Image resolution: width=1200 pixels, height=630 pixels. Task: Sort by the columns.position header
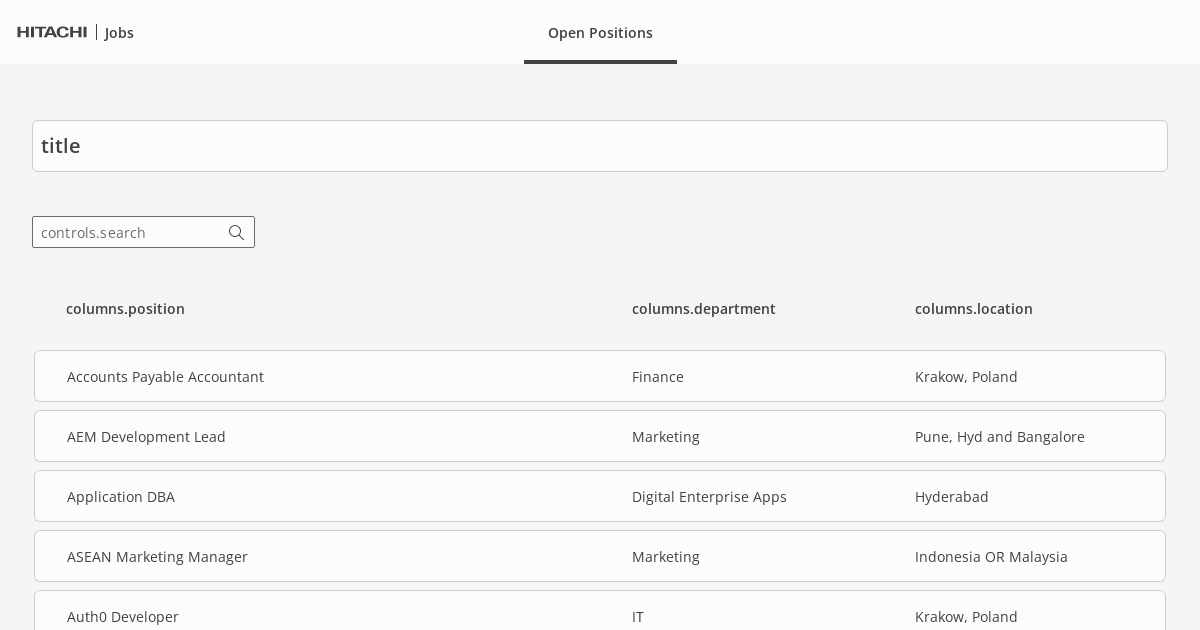coord(125,309)
